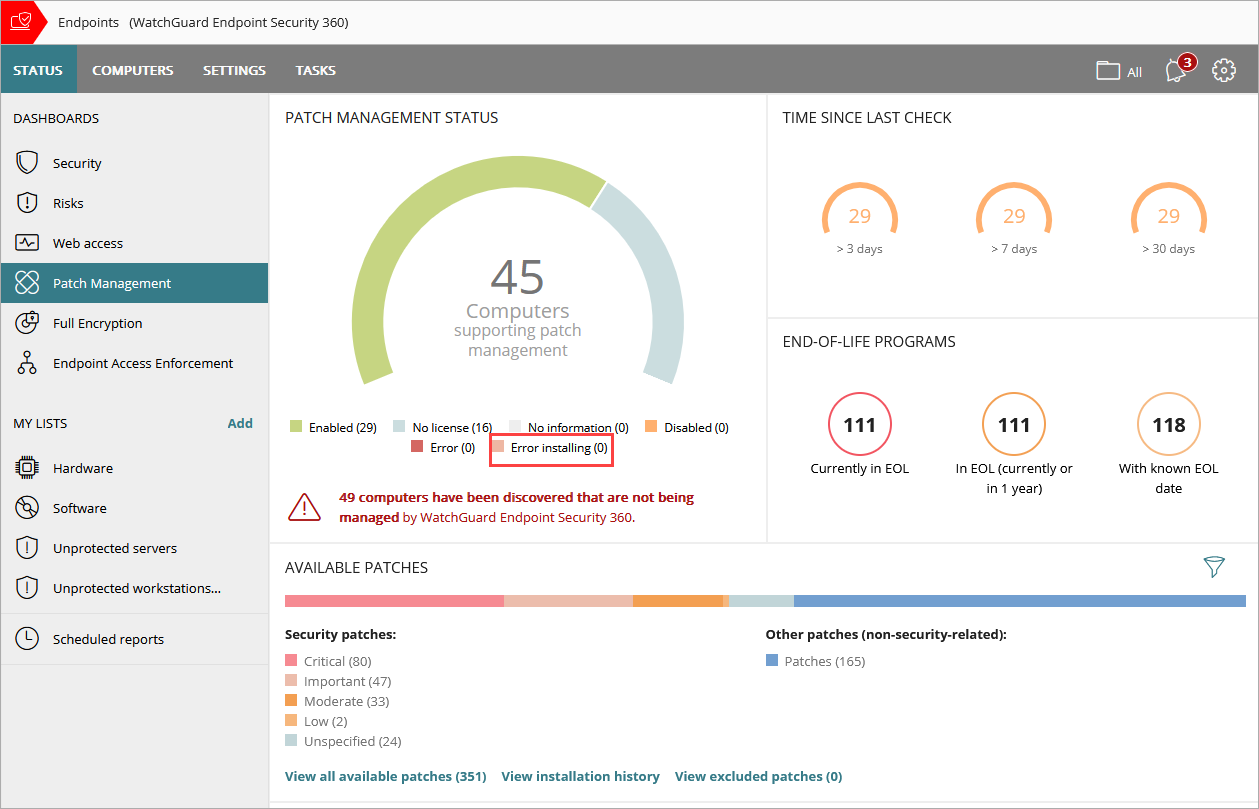Click the In EOL currently or 1 year circle
This screenshot has width=1259, height=809.
(1014, 425)
